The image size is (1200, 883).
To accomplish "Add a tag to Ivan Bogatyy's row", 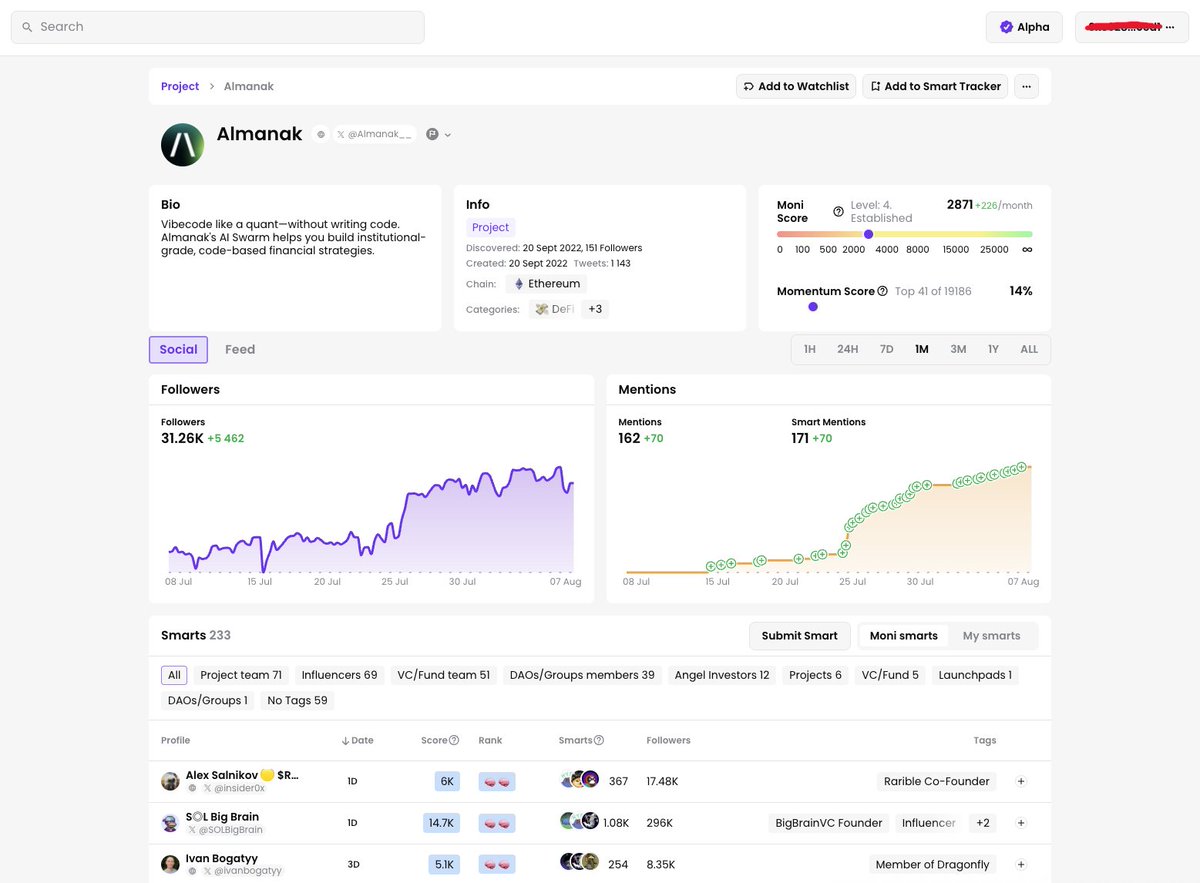I will (1021, 864).
